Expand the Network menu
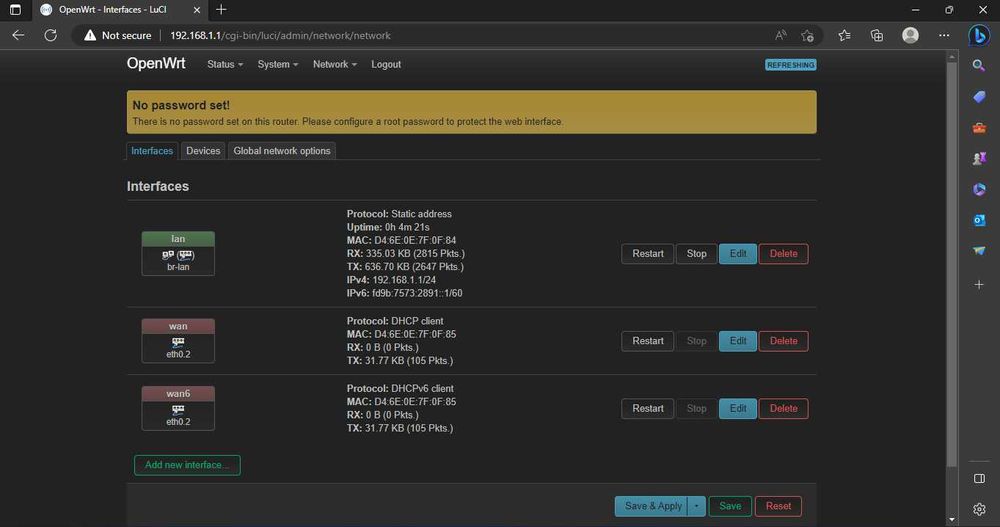 335,64
